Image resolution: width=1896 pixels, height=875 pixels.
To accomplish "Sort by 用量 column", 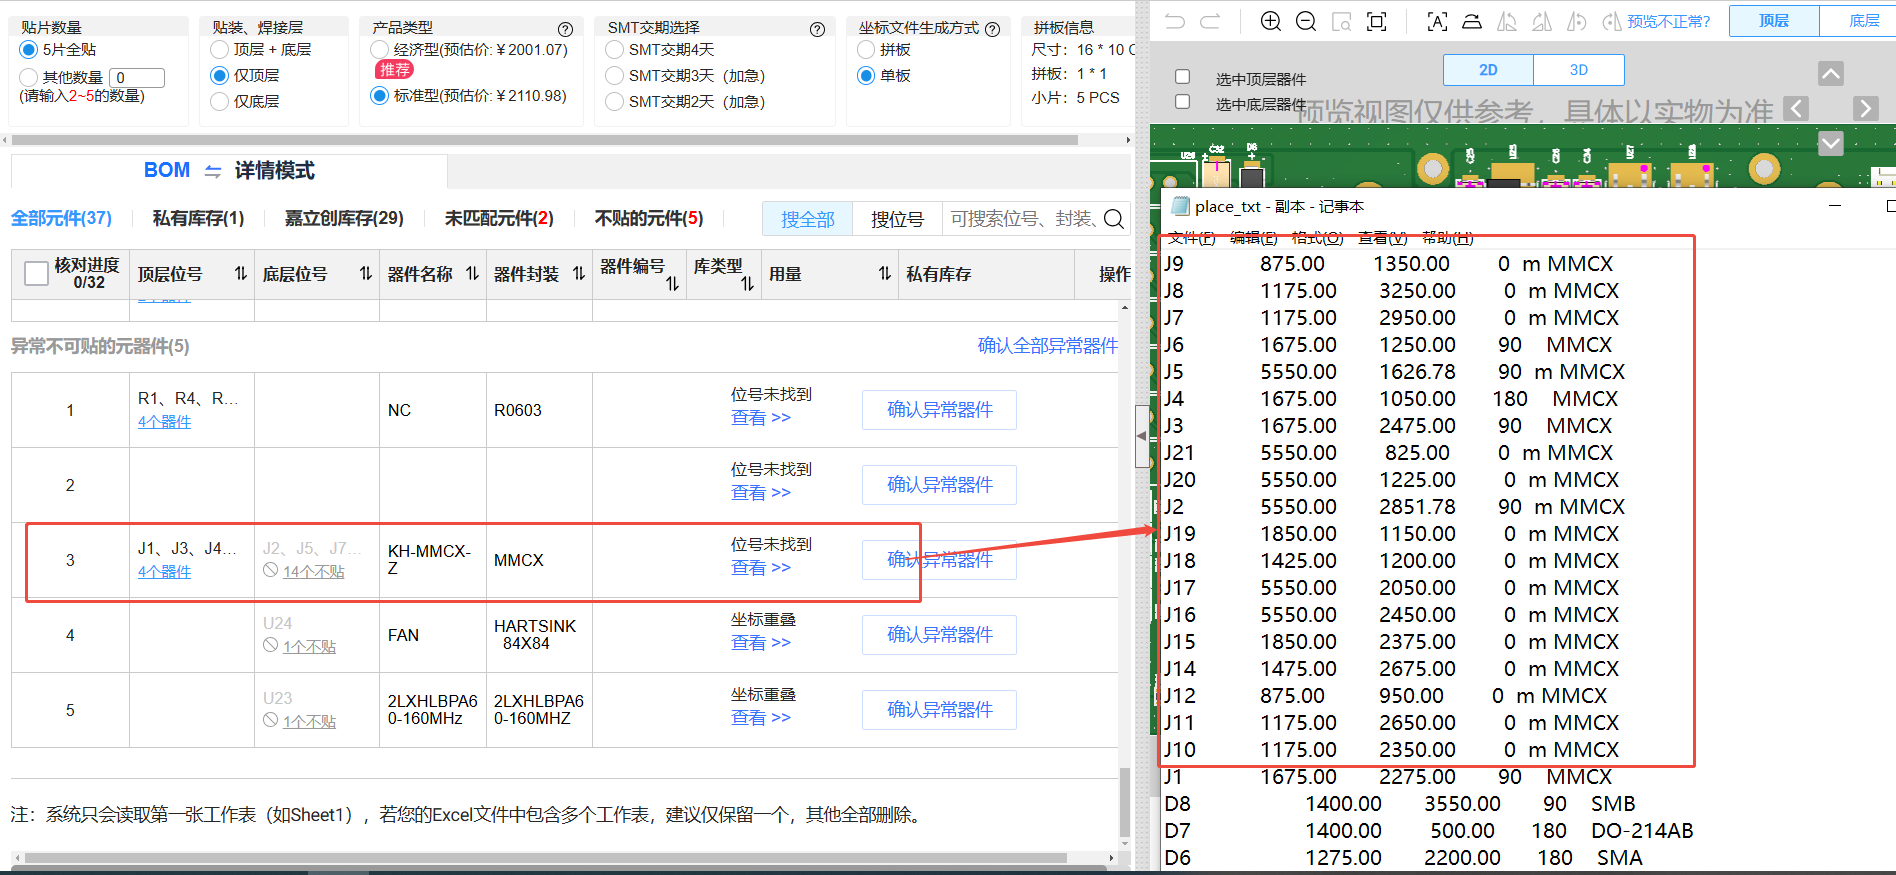I will point(885,273).
